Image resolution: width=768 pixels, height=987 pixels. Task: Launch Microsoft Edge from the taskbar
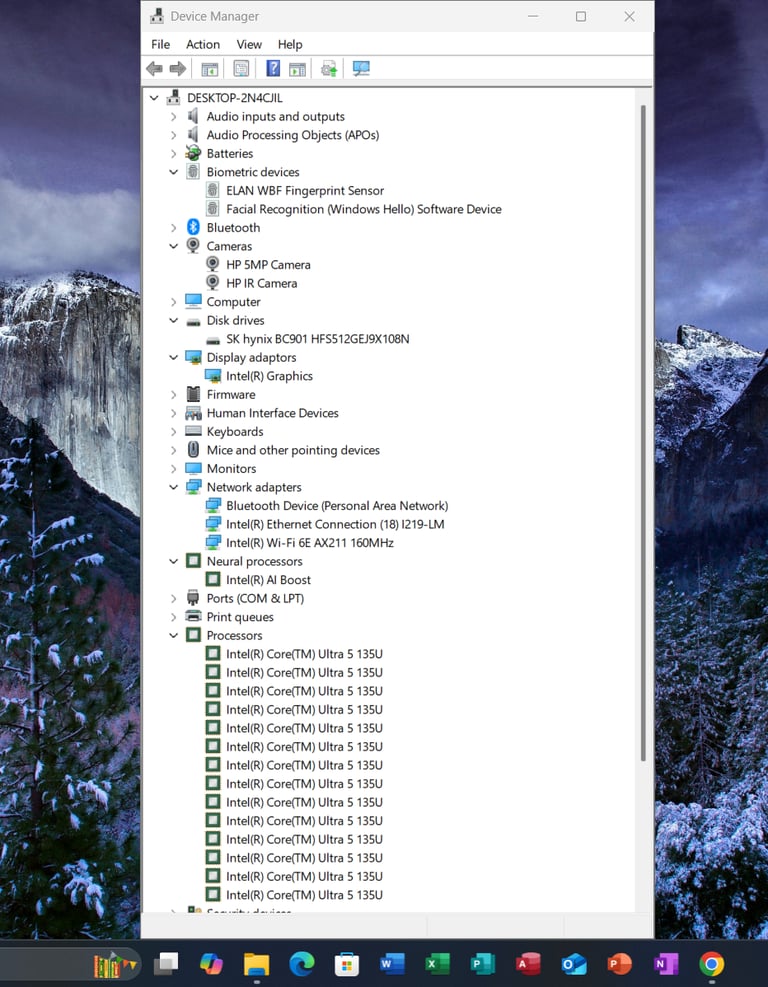tap(302, 964)
